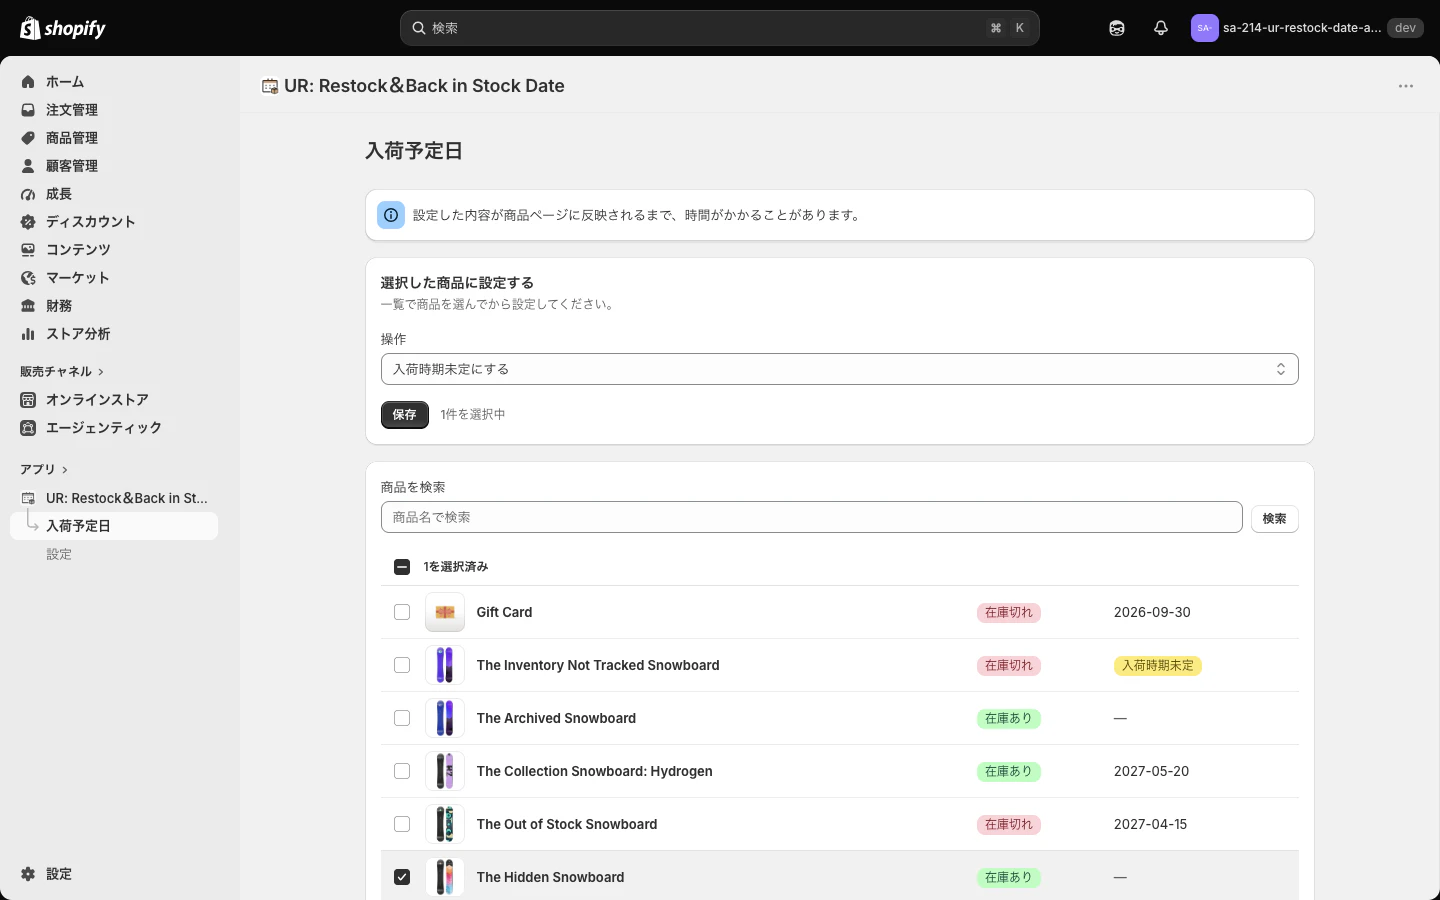Click The Hidden Snowboard thumbnail
This screenshot has height=900, width=1440.
(445, 877)
